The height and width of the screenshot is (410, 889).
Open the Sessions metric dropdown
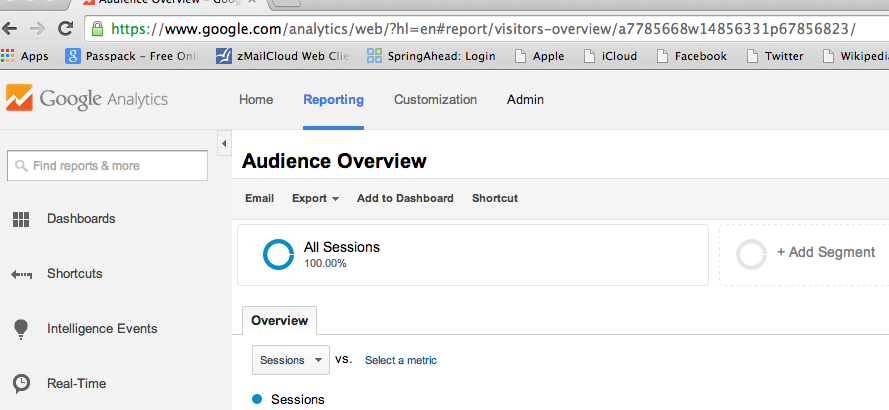[x=291, y=360]
